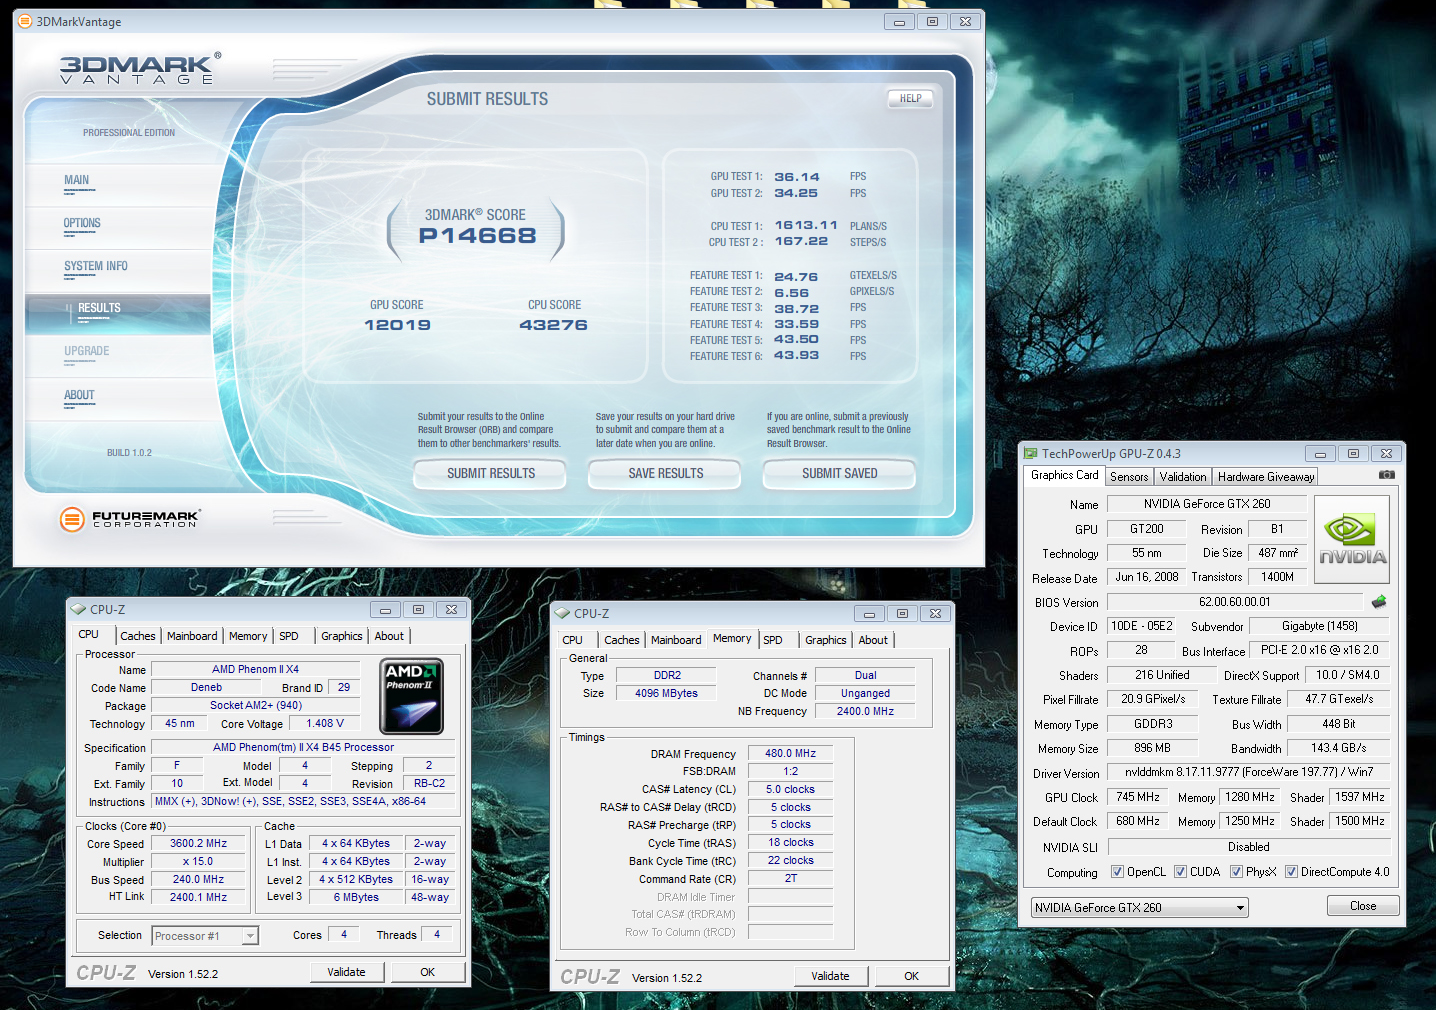This screenshot has height=1010, width=1436.
Task: Click the Memory Size 896 MB field
Action: [x=1153, y=748]
